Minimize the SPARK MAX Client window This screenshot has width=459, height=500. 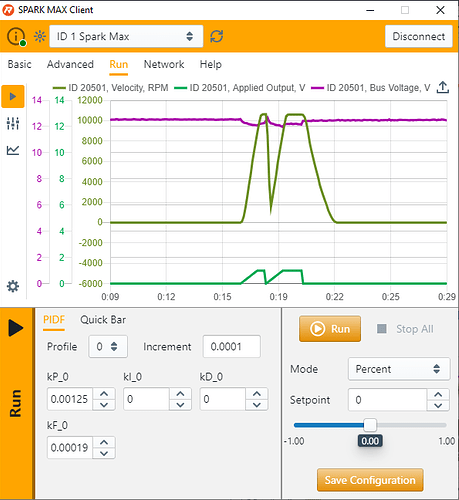pos(370,10)
